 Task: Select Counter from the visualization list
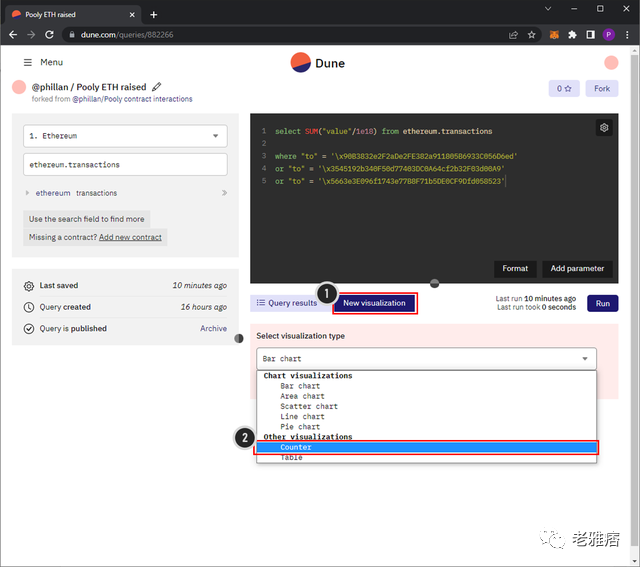coord(426,447)
